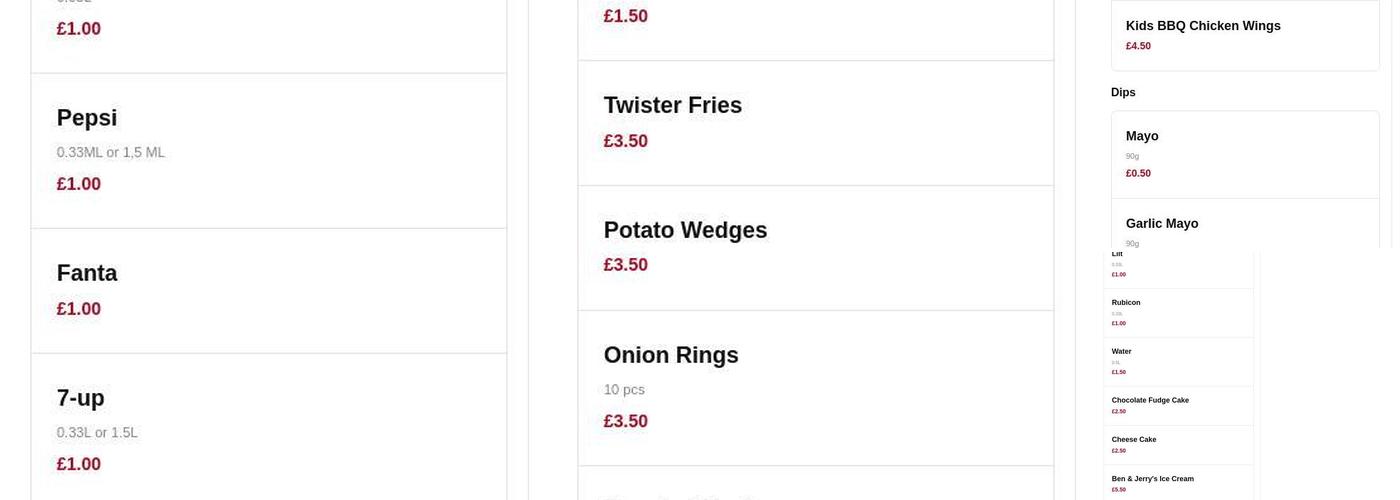Select Rubicon in the small menu list

tap(1126, 303)
